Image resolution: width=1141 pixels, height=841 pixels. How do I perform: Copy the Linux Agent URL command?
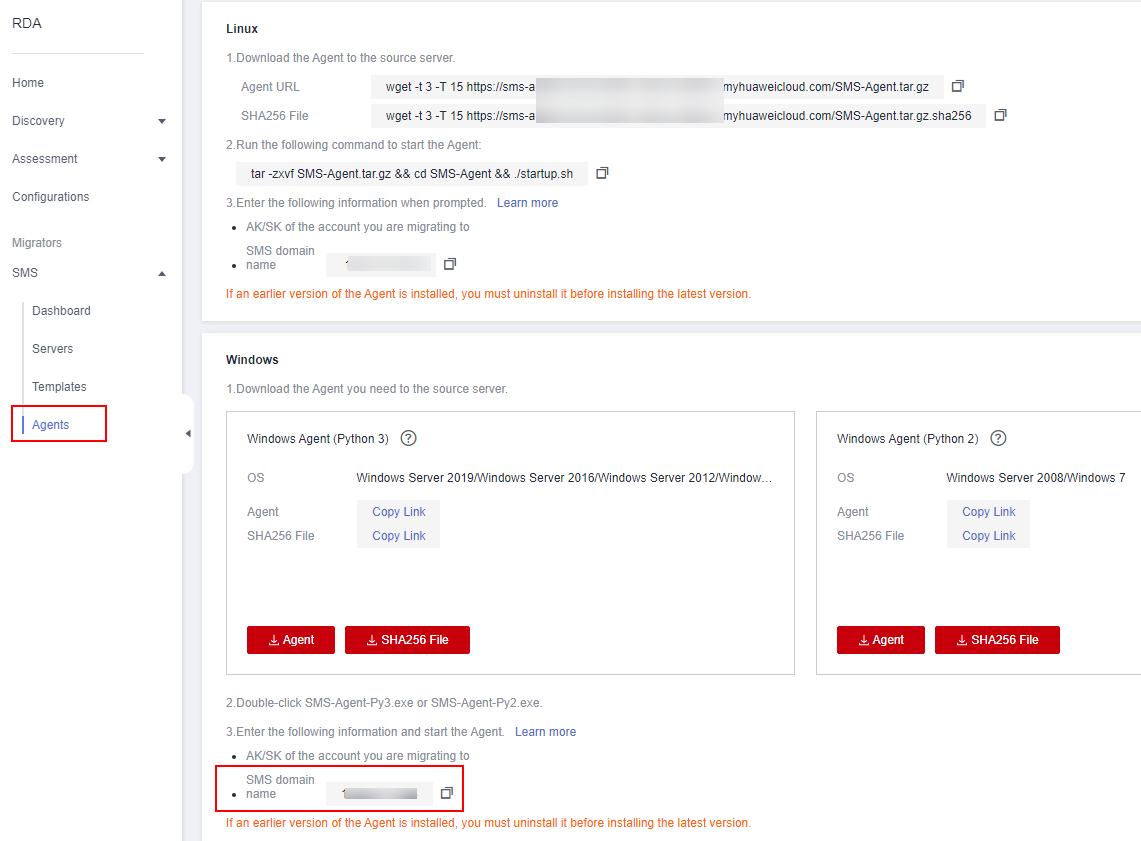click(958, 86)
